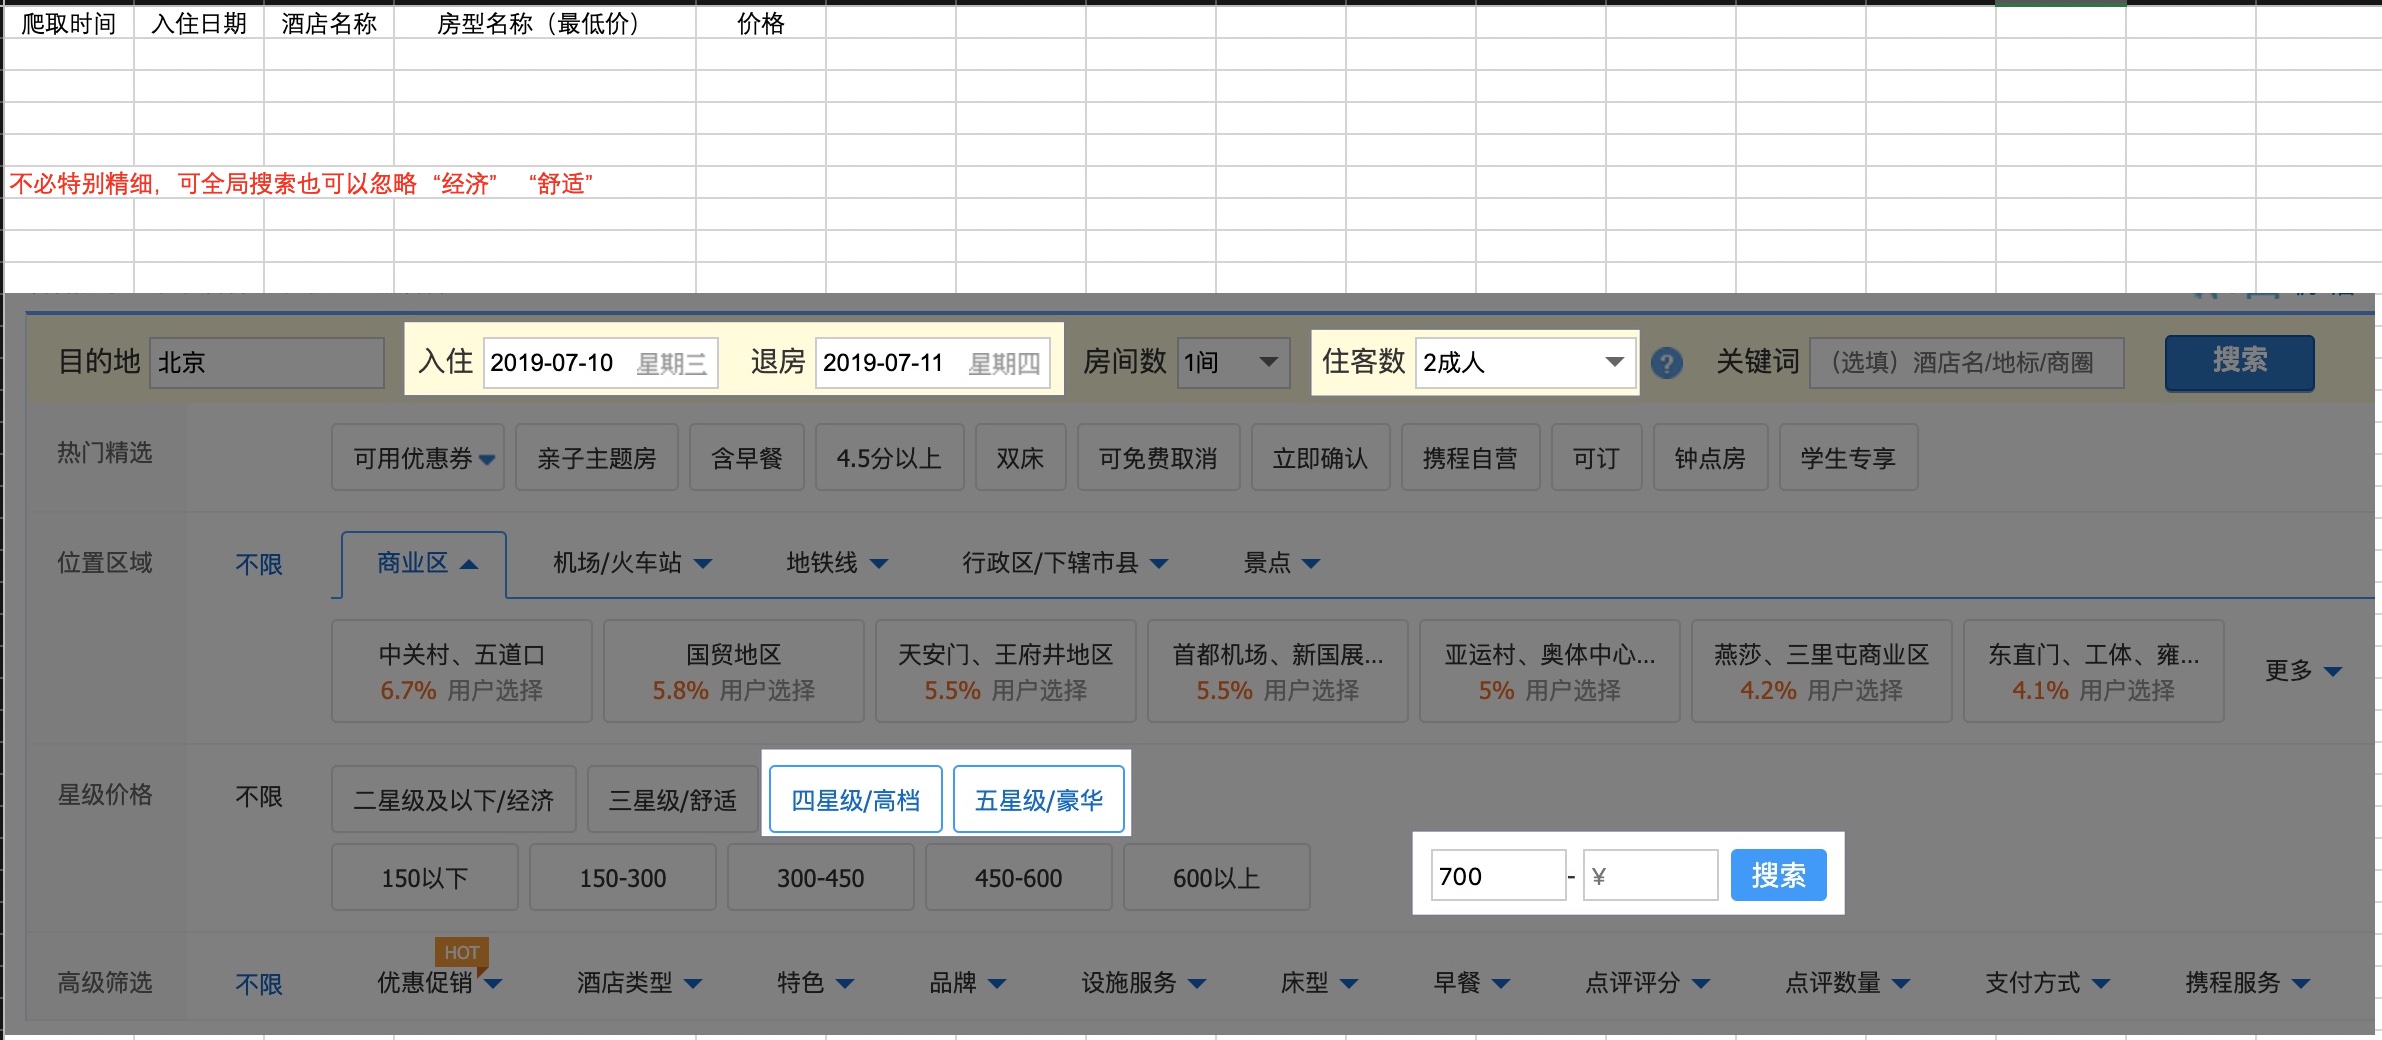Toggle the 4.5分以上 filter
Viewport: 2382px width, 1040px height.
click(890, 458)
